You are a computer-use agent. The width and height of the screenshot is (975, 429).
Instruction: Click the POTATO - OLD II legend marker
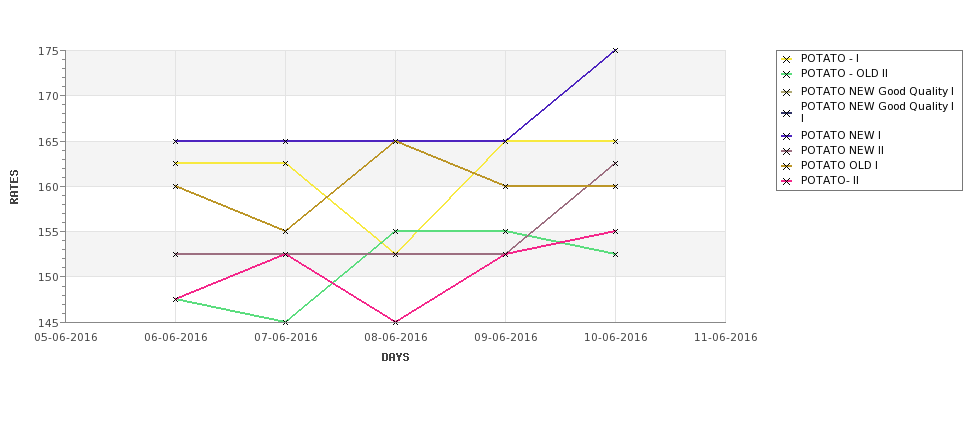787,74
